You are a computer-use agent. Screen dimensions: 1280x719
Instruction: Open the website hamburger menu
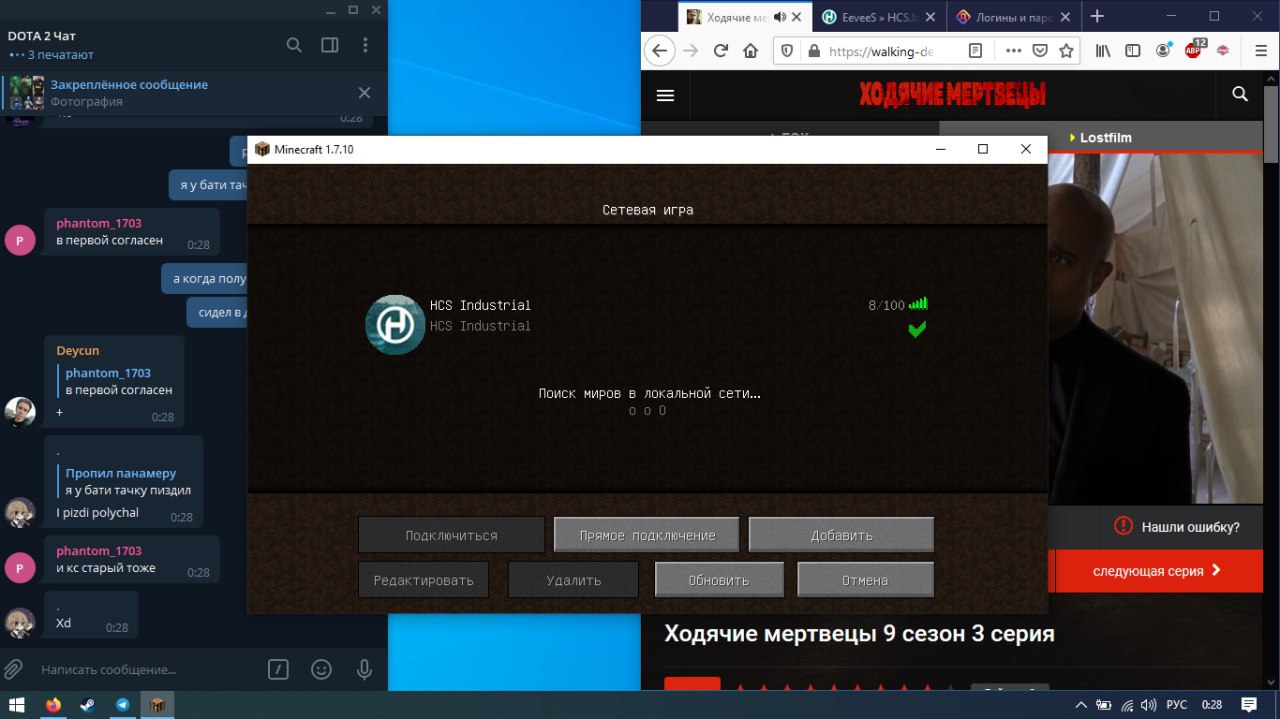[x=665, y=95]
